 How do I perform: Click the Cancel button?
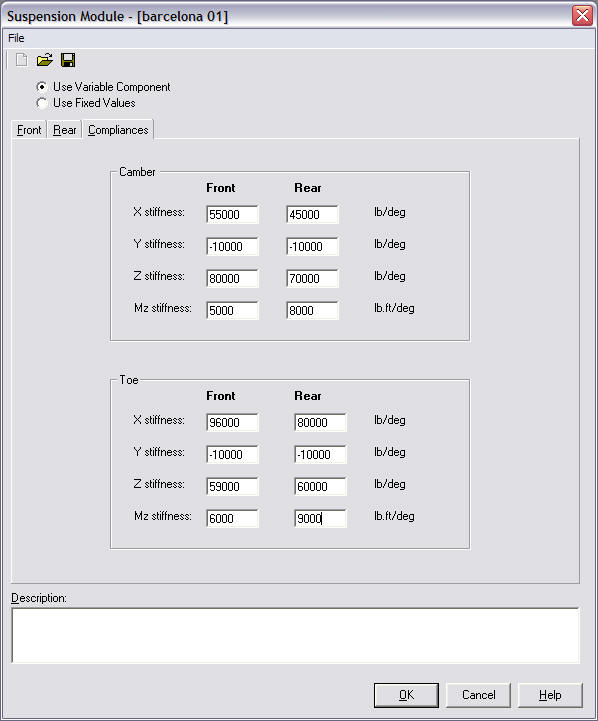click(478, 695)
